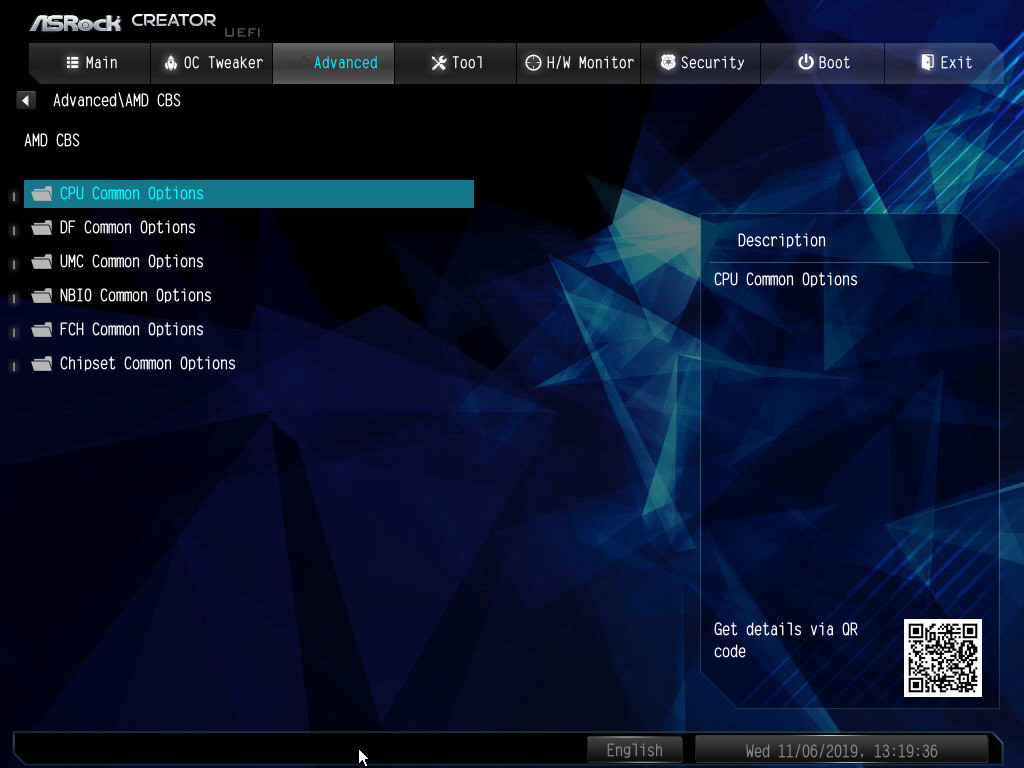Click the FCH Common Options folder icon
This screenshot has height=768, width=1024.
click(41, 330)
